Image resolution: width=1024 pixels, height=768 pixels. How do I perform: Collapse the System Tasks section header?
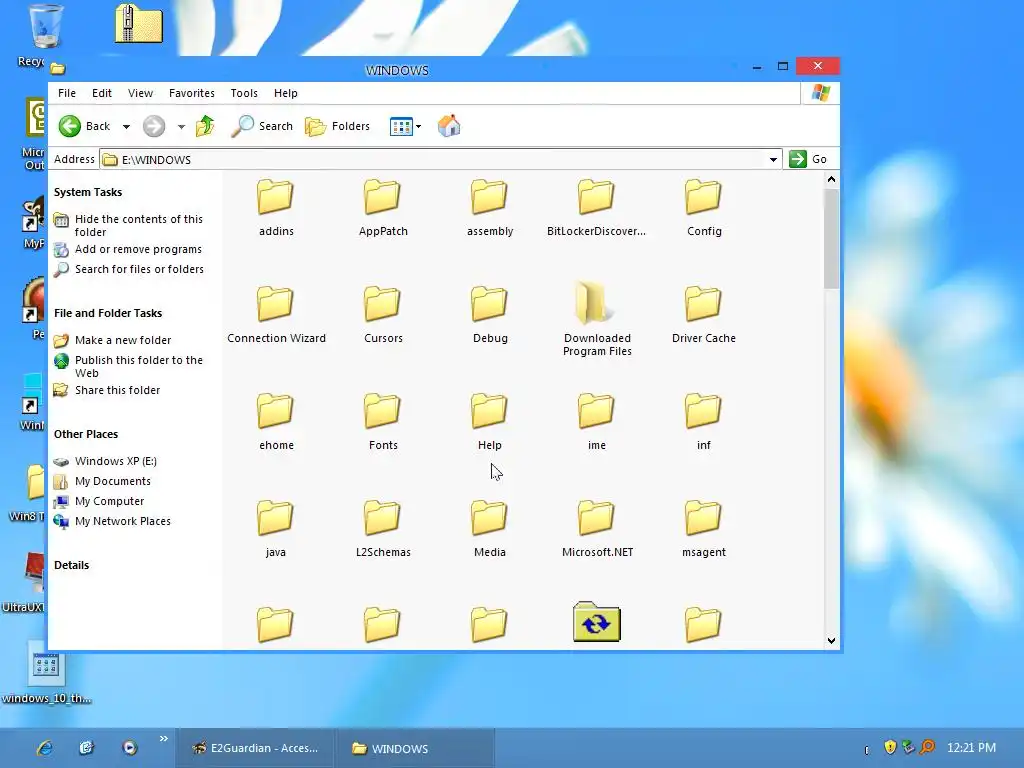[x=88, y=192]
